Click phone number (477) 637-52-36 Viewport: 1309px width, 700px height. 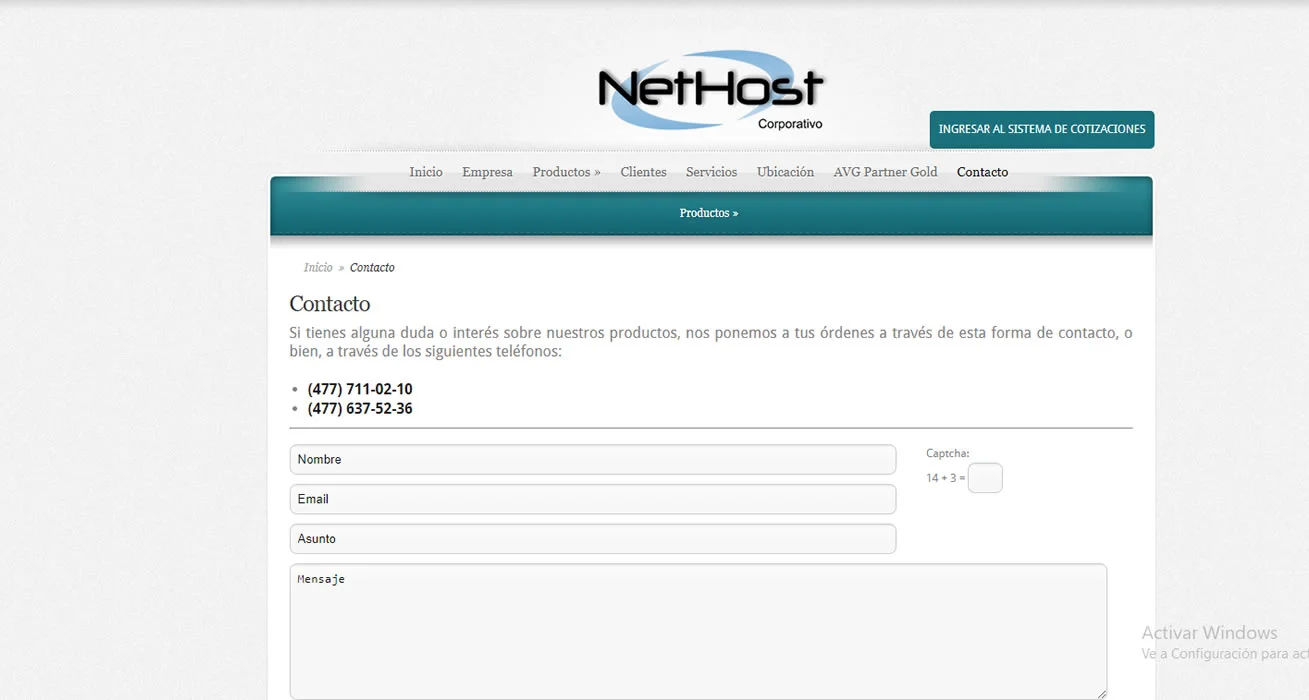(360, 408)
